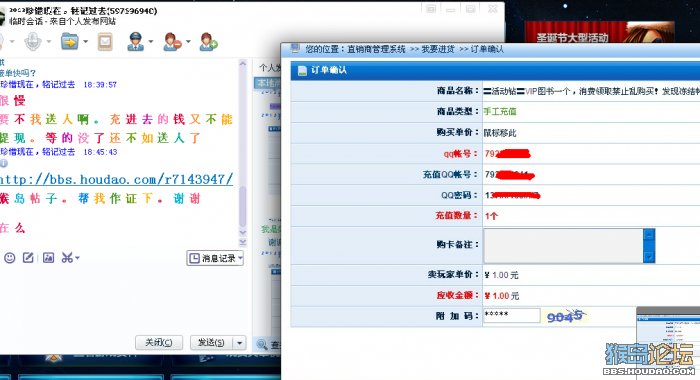This screenshot has height=380, width=700.
Task: Click the 9845 captcha image
Action: 566,316
